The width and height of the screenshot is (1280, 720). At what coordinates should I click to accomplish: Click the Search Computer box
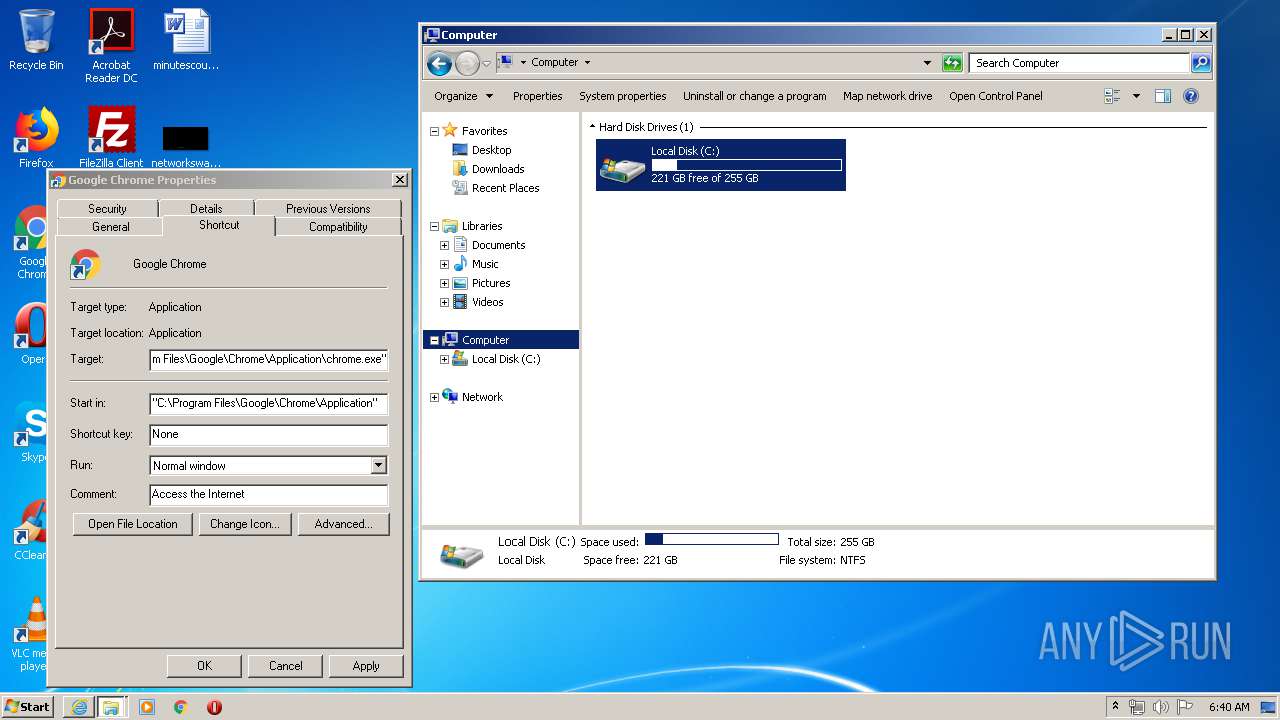(x=1079, y=63)
